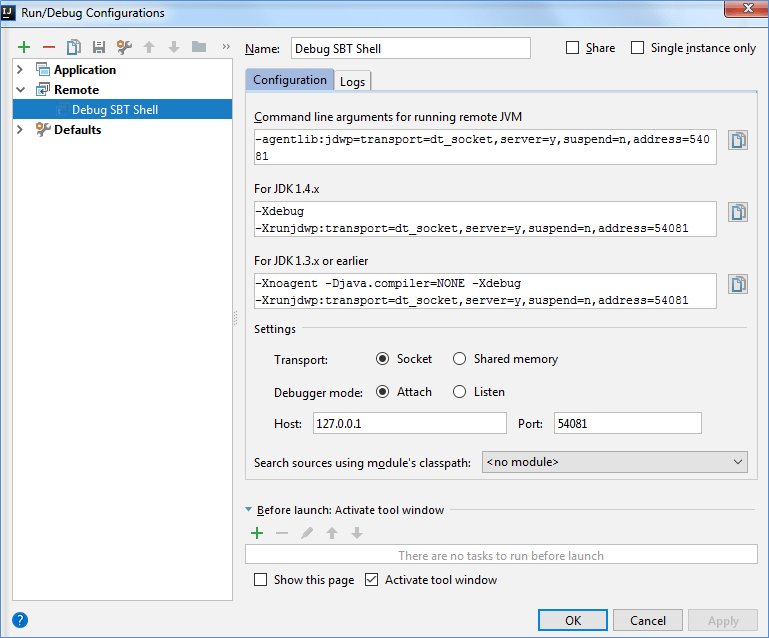Screen dimensions: 769x638
Task: Click the splitter handle between the panels
Action: 236,318
